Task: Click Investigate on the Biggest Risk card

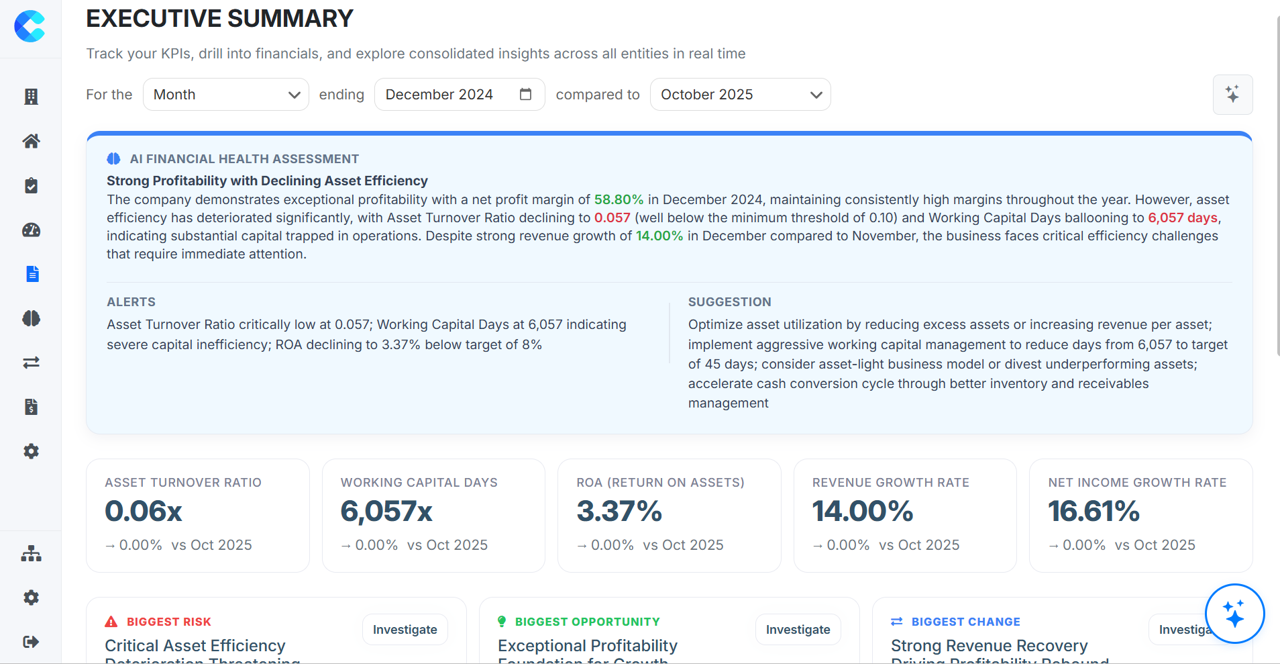Action: click(x=405, y=630)
